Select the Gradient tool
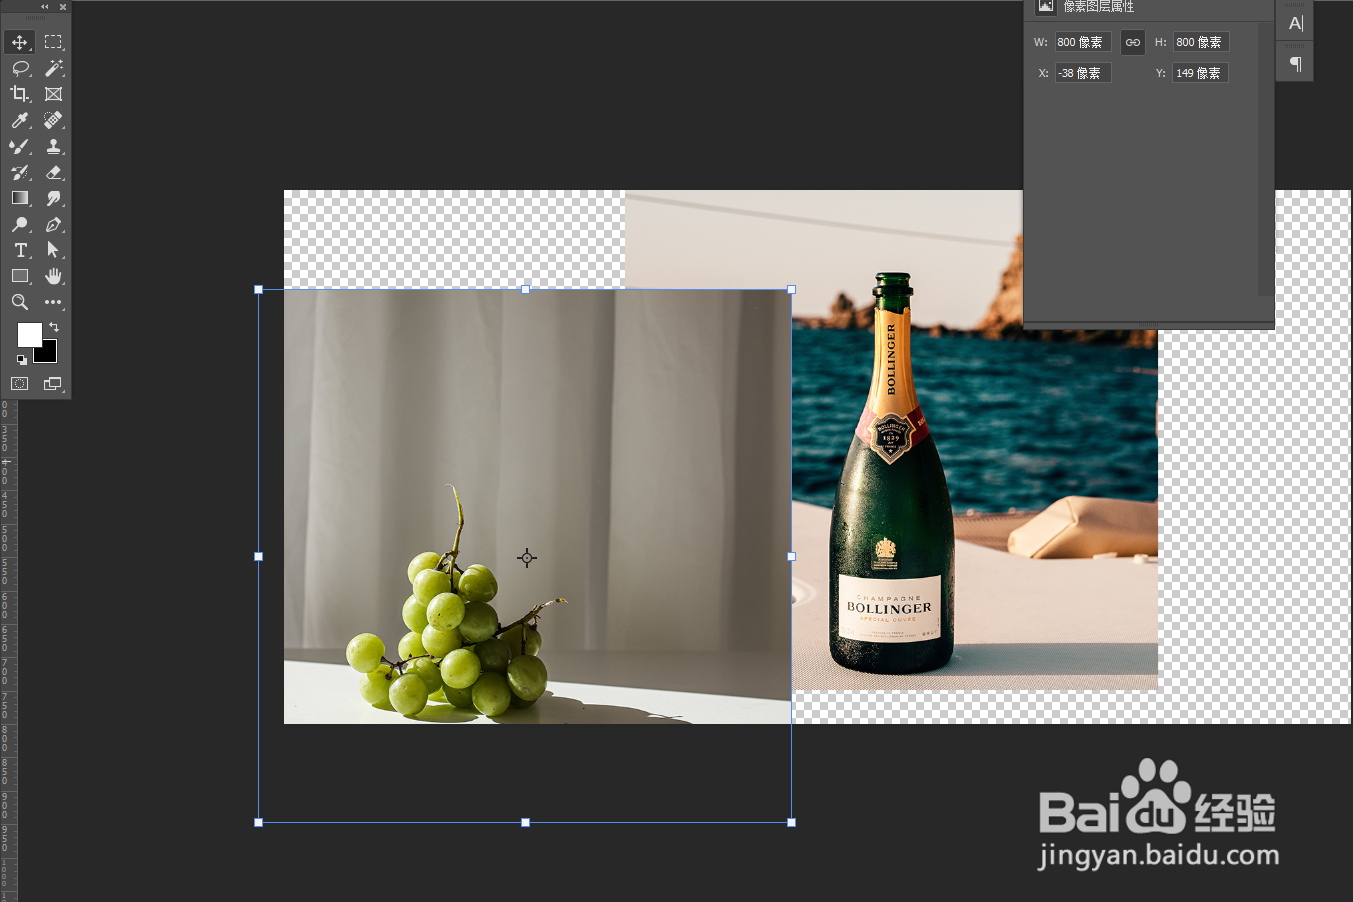 click(x=20, y=198)
